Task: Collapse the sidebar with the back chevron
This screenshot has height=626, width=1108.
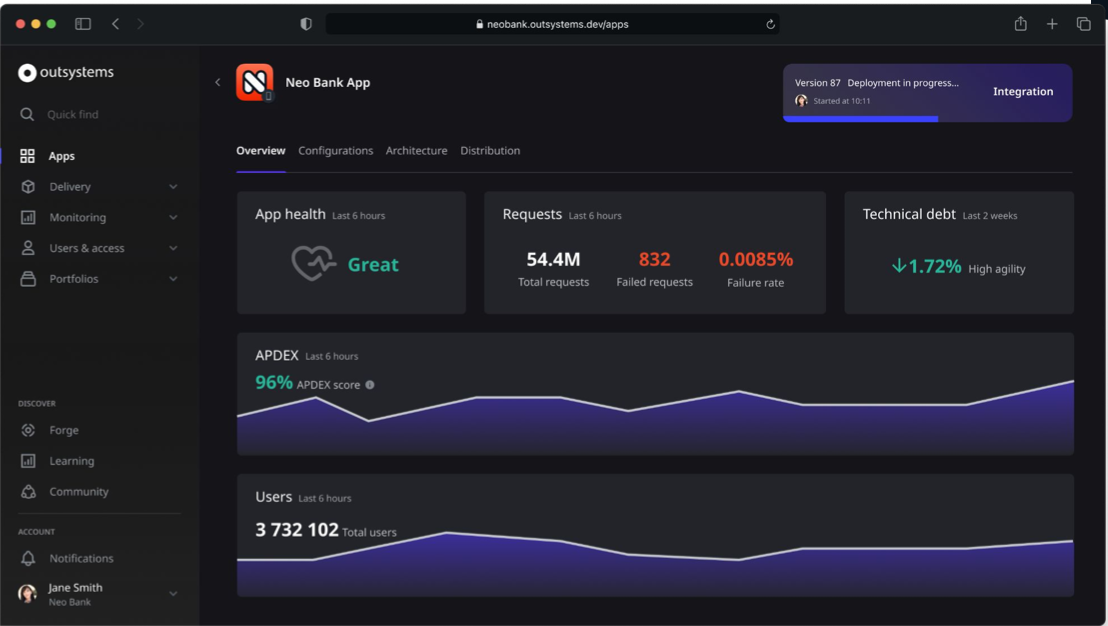Action: pos(218,83)
